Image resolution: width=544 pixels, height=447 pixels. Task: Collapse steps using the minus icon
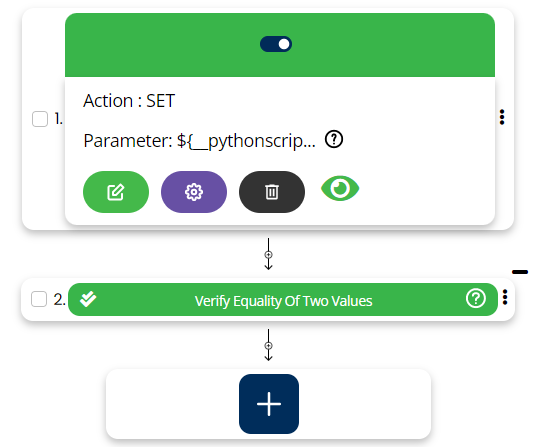(520, 272)
